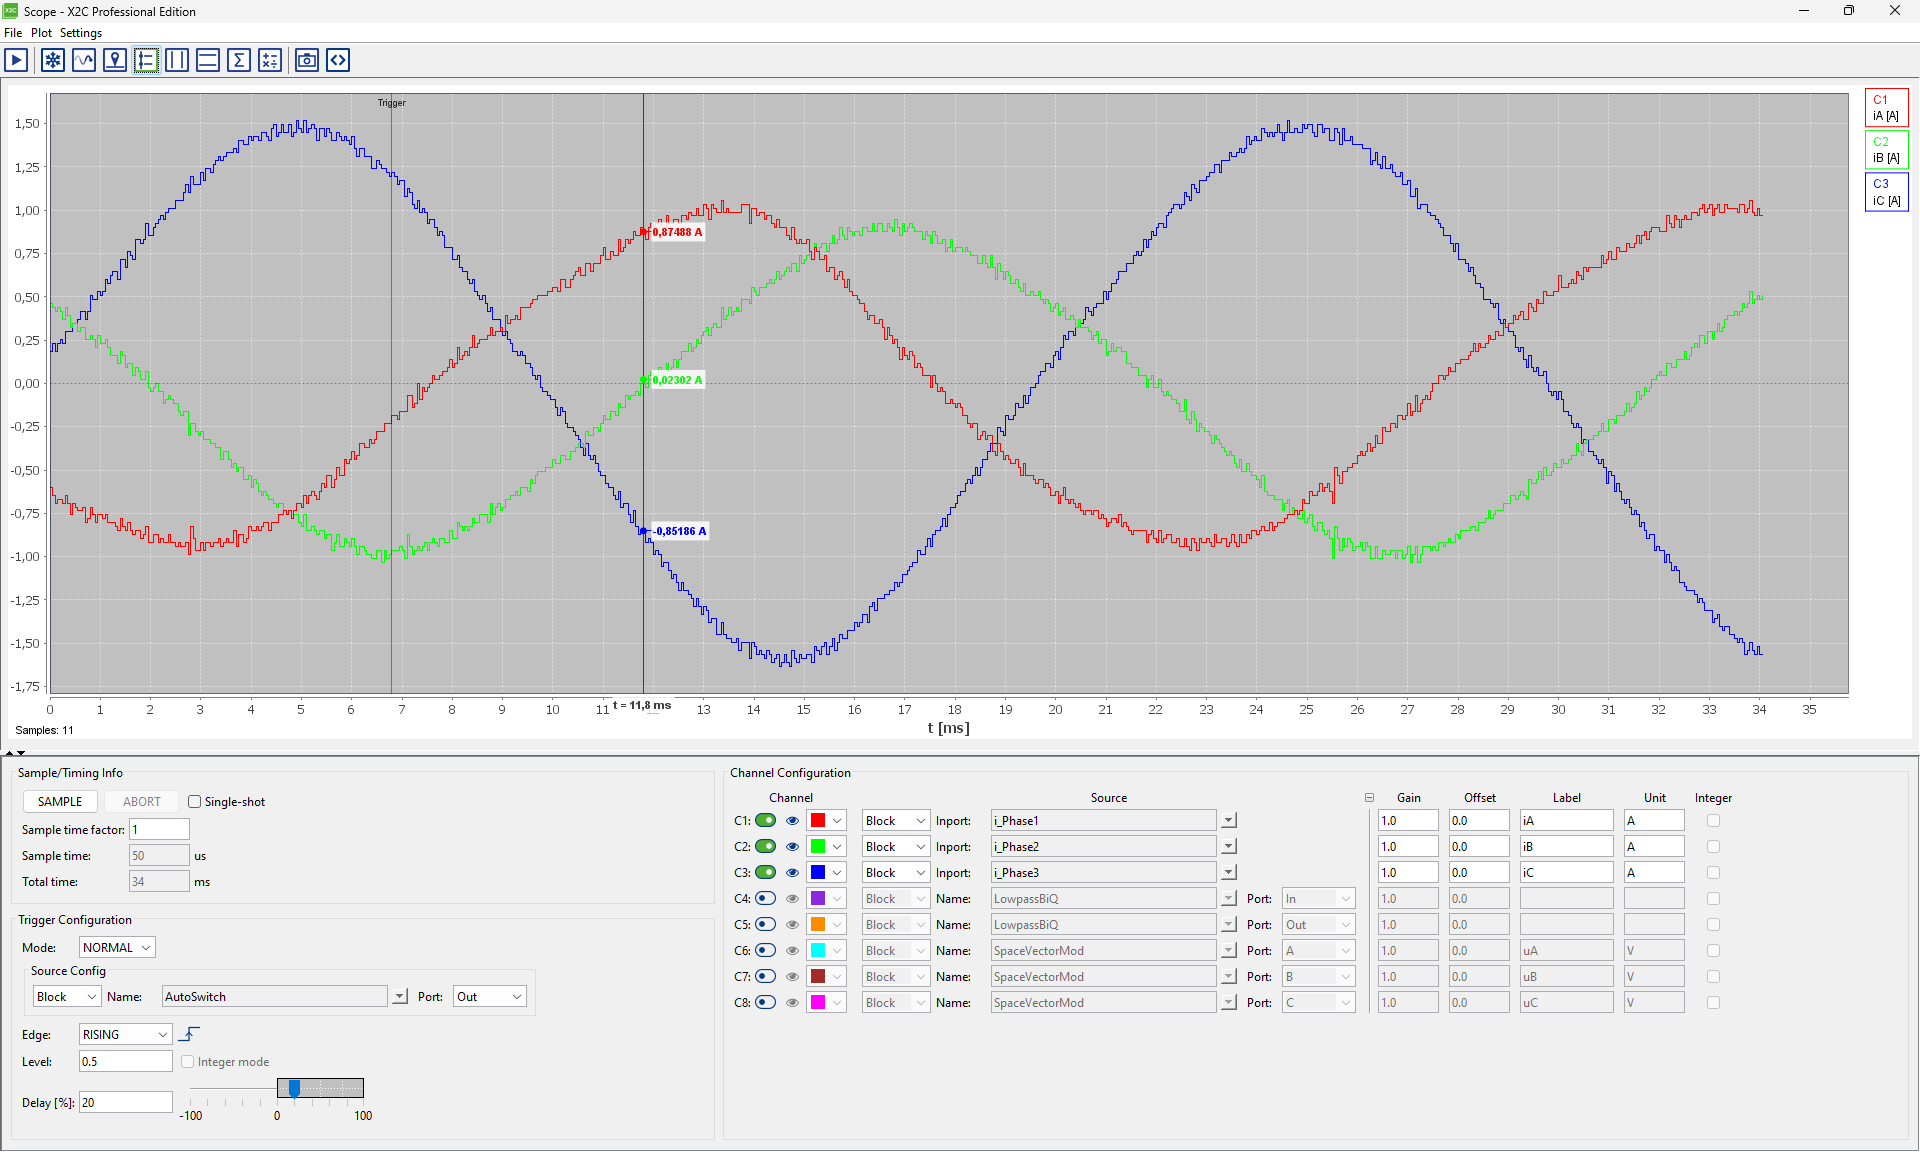Click the C3 blue color swatch

818,872
